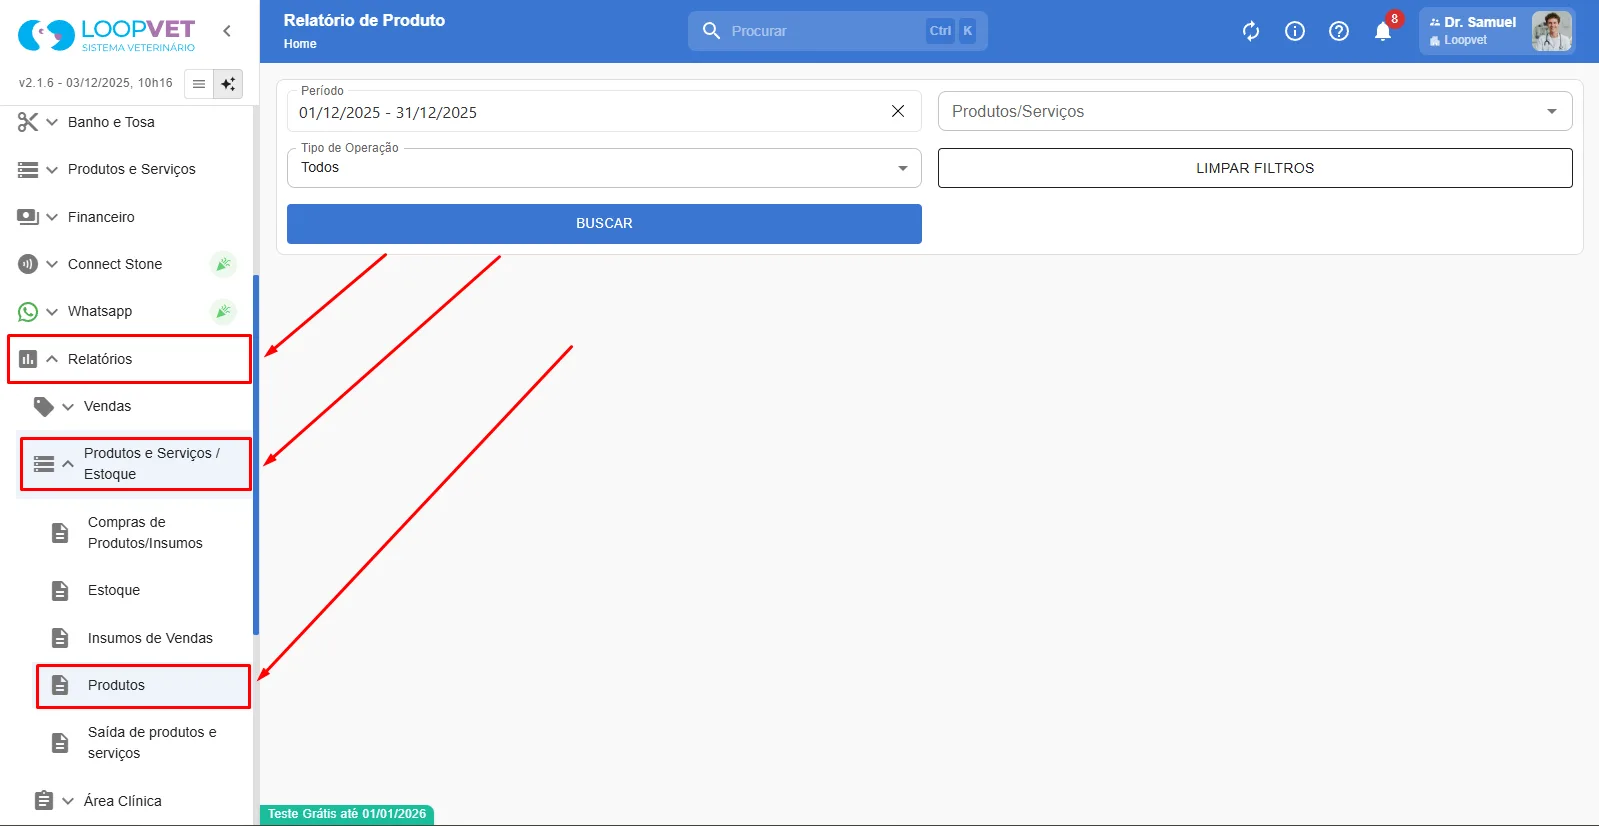Viewport: 1599px width, 826px height.
Task: Open the Produtos/Serviços dropdown
Action: coord(1255,111)
